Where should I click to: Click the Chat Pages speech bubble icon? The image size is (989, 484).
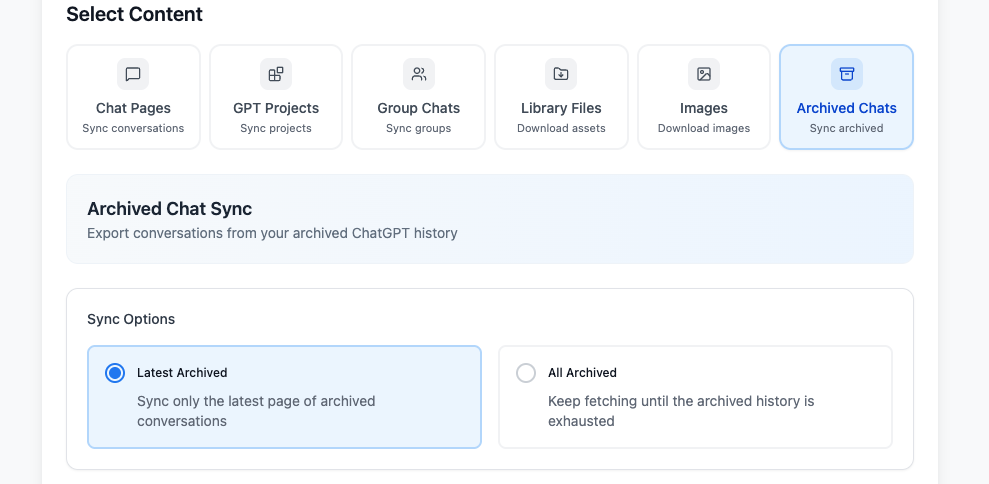pyautogui.click(x=133, y=74)
